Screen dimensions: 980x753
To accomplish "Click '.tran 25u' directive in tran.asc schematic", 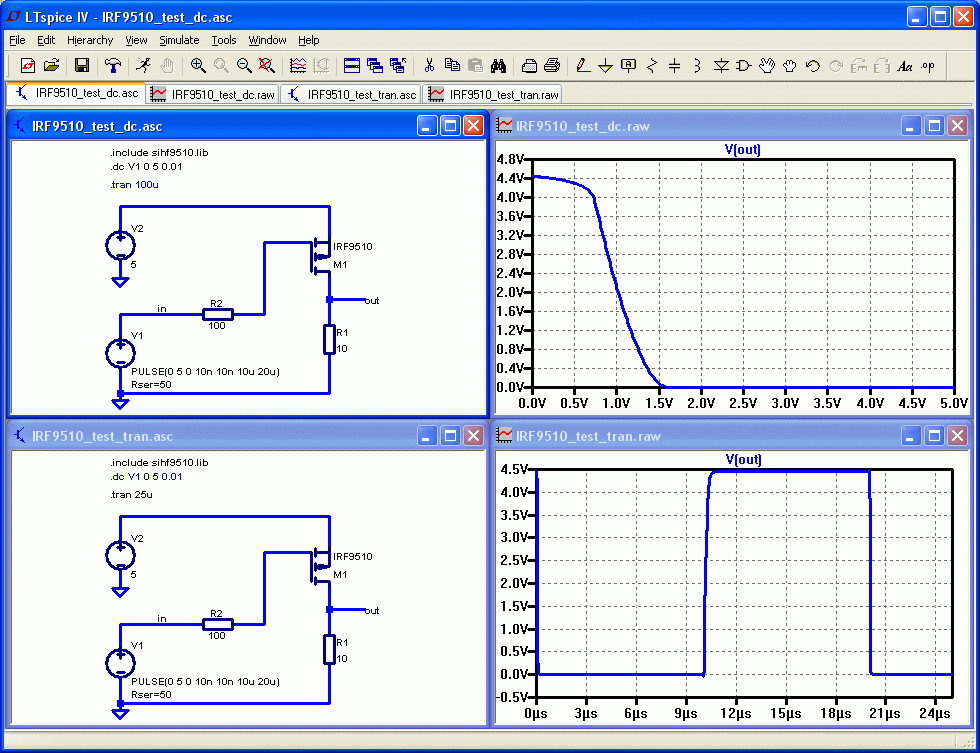I will pyautogui.click(x=131, y=494).
